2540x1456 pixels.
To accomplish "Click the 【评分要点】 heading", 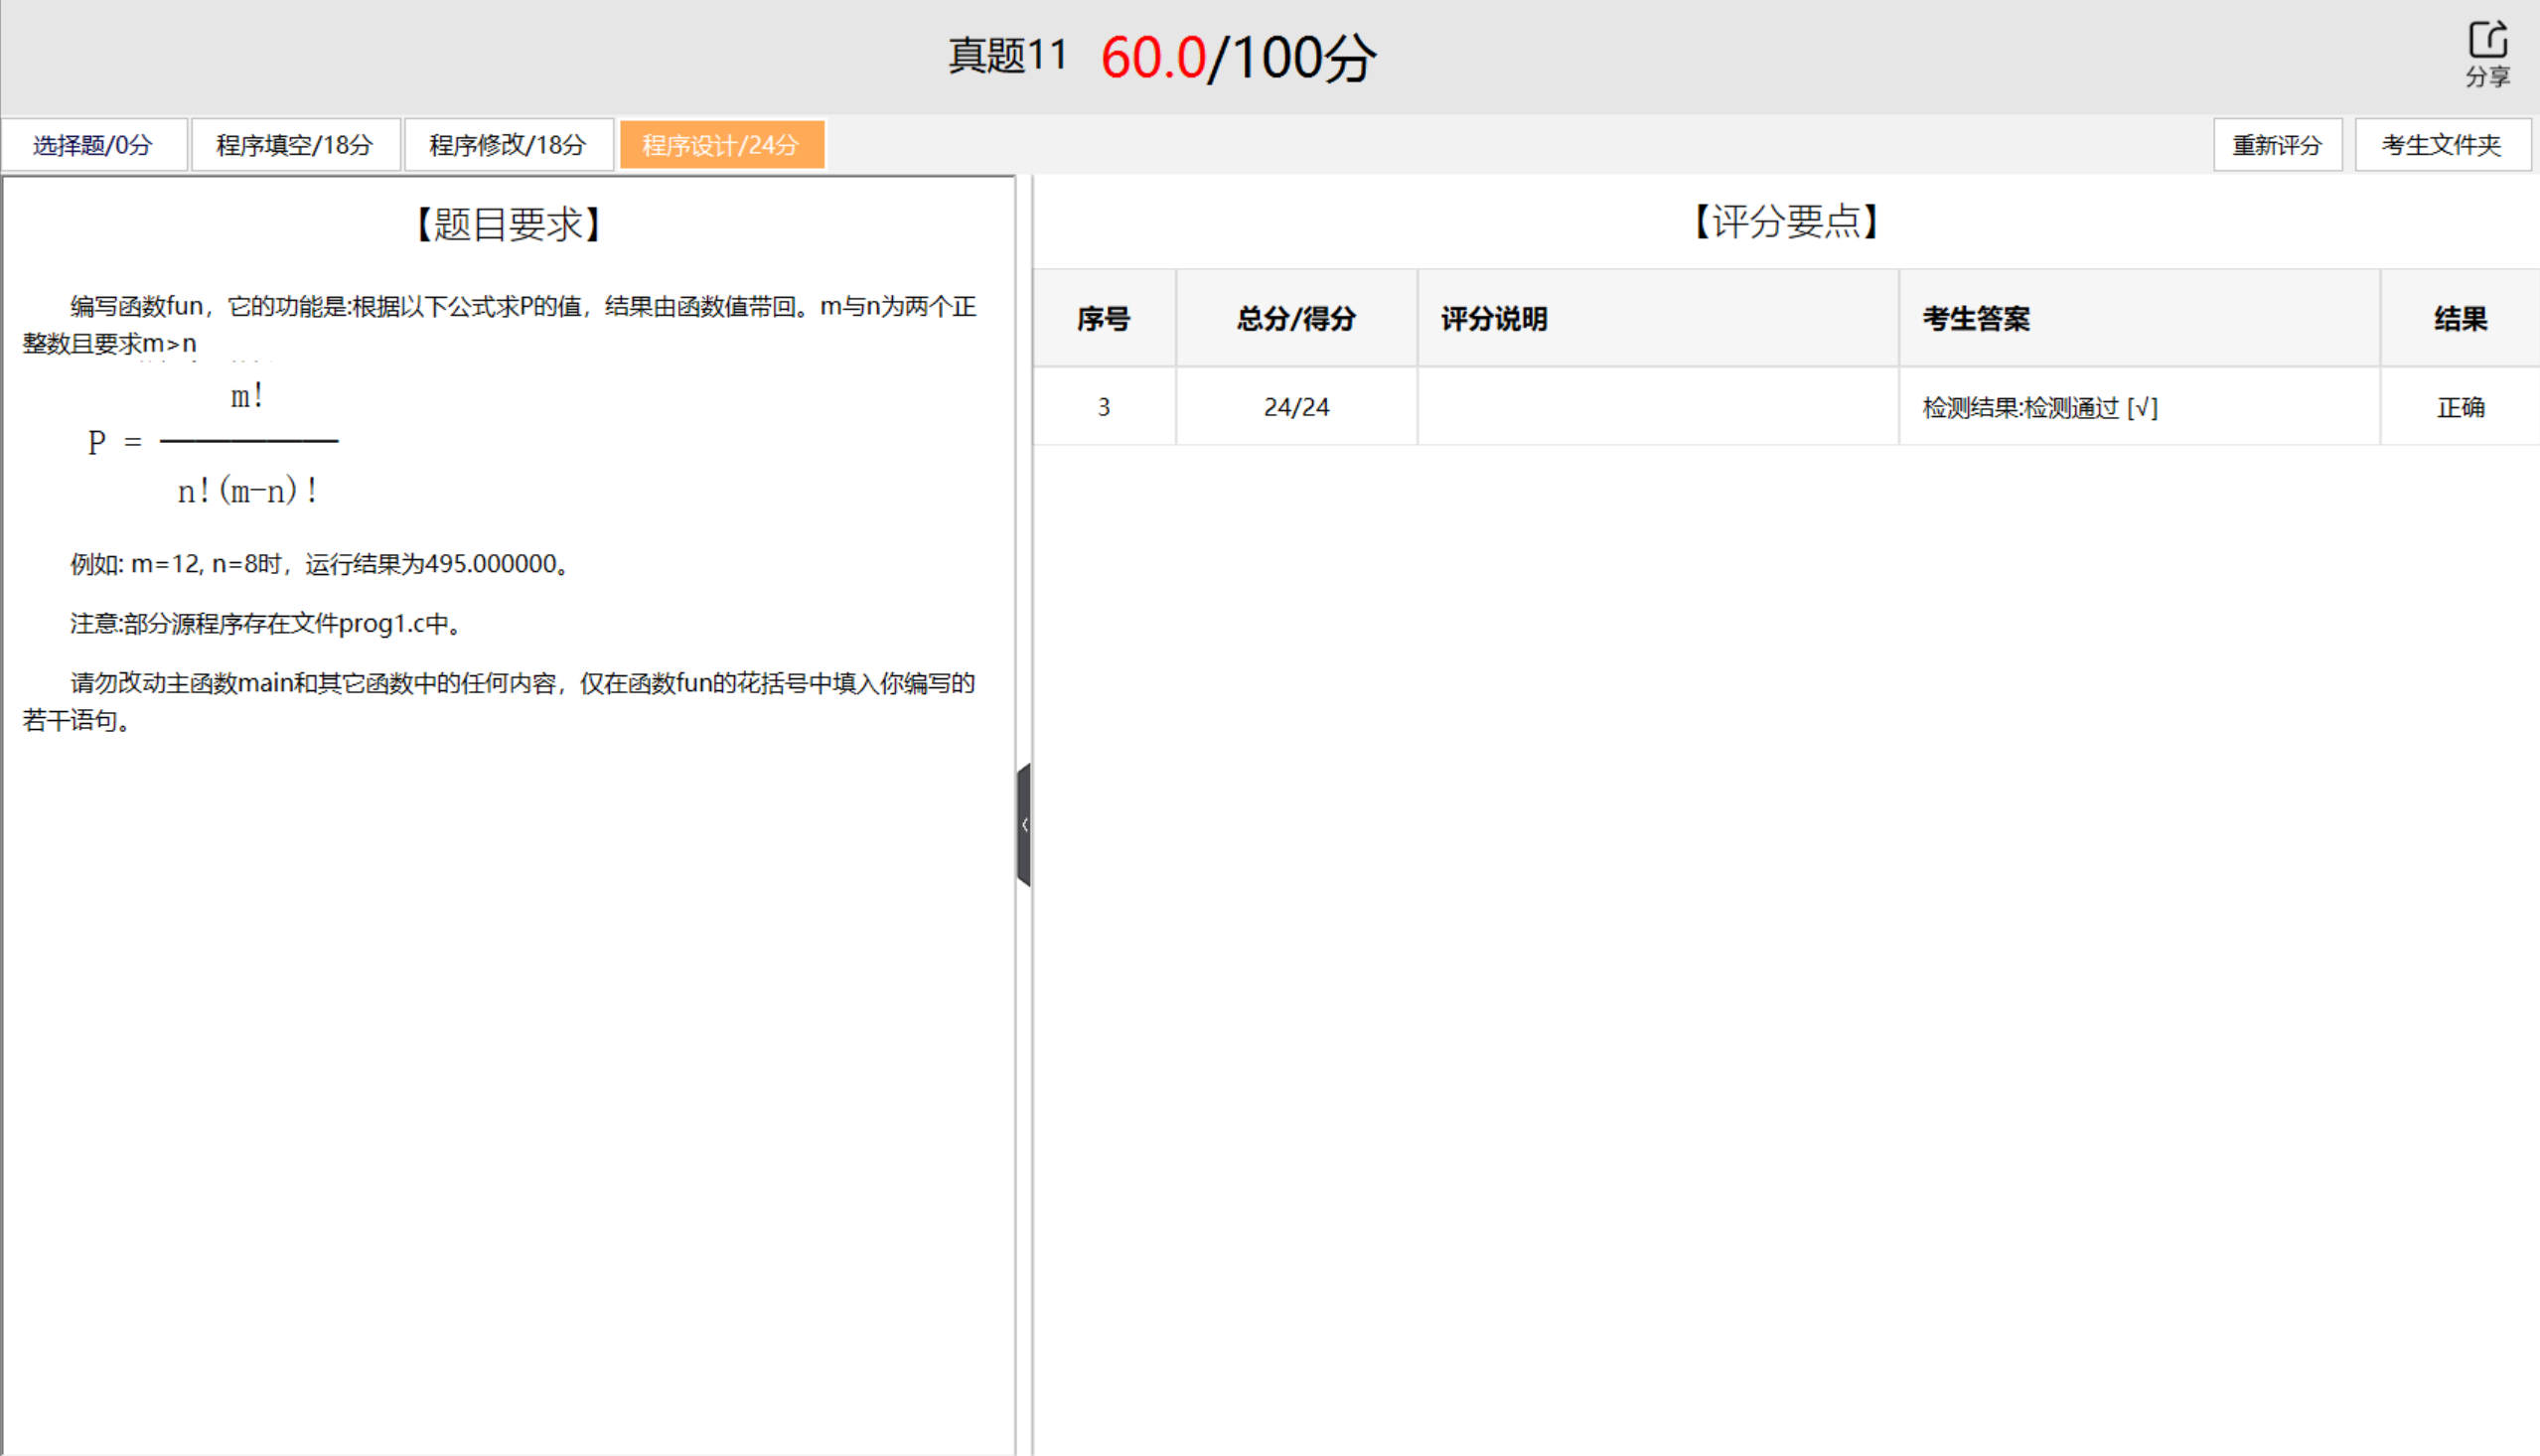I will 1786,221.
